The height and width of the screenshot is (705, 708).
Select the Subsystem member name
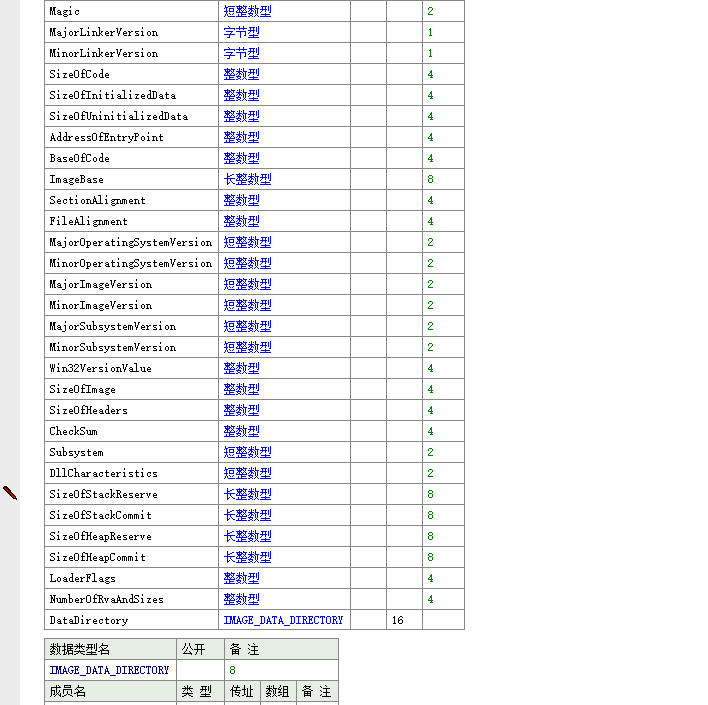(x=76, y=452)
